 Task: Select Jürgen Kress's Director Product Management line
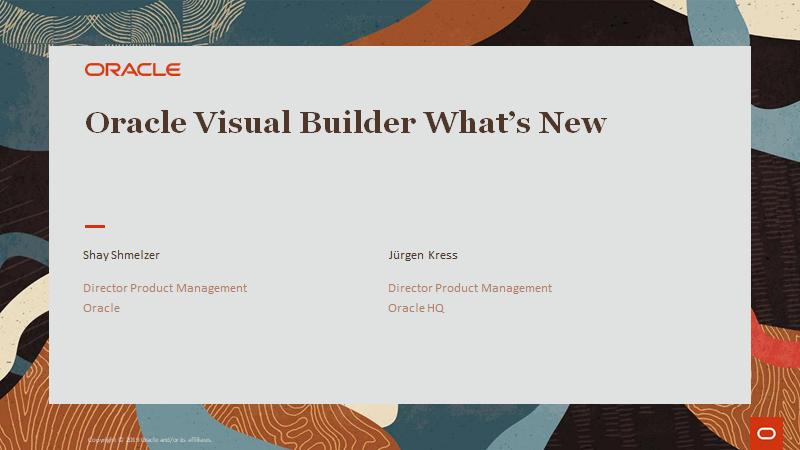[470, 288]
